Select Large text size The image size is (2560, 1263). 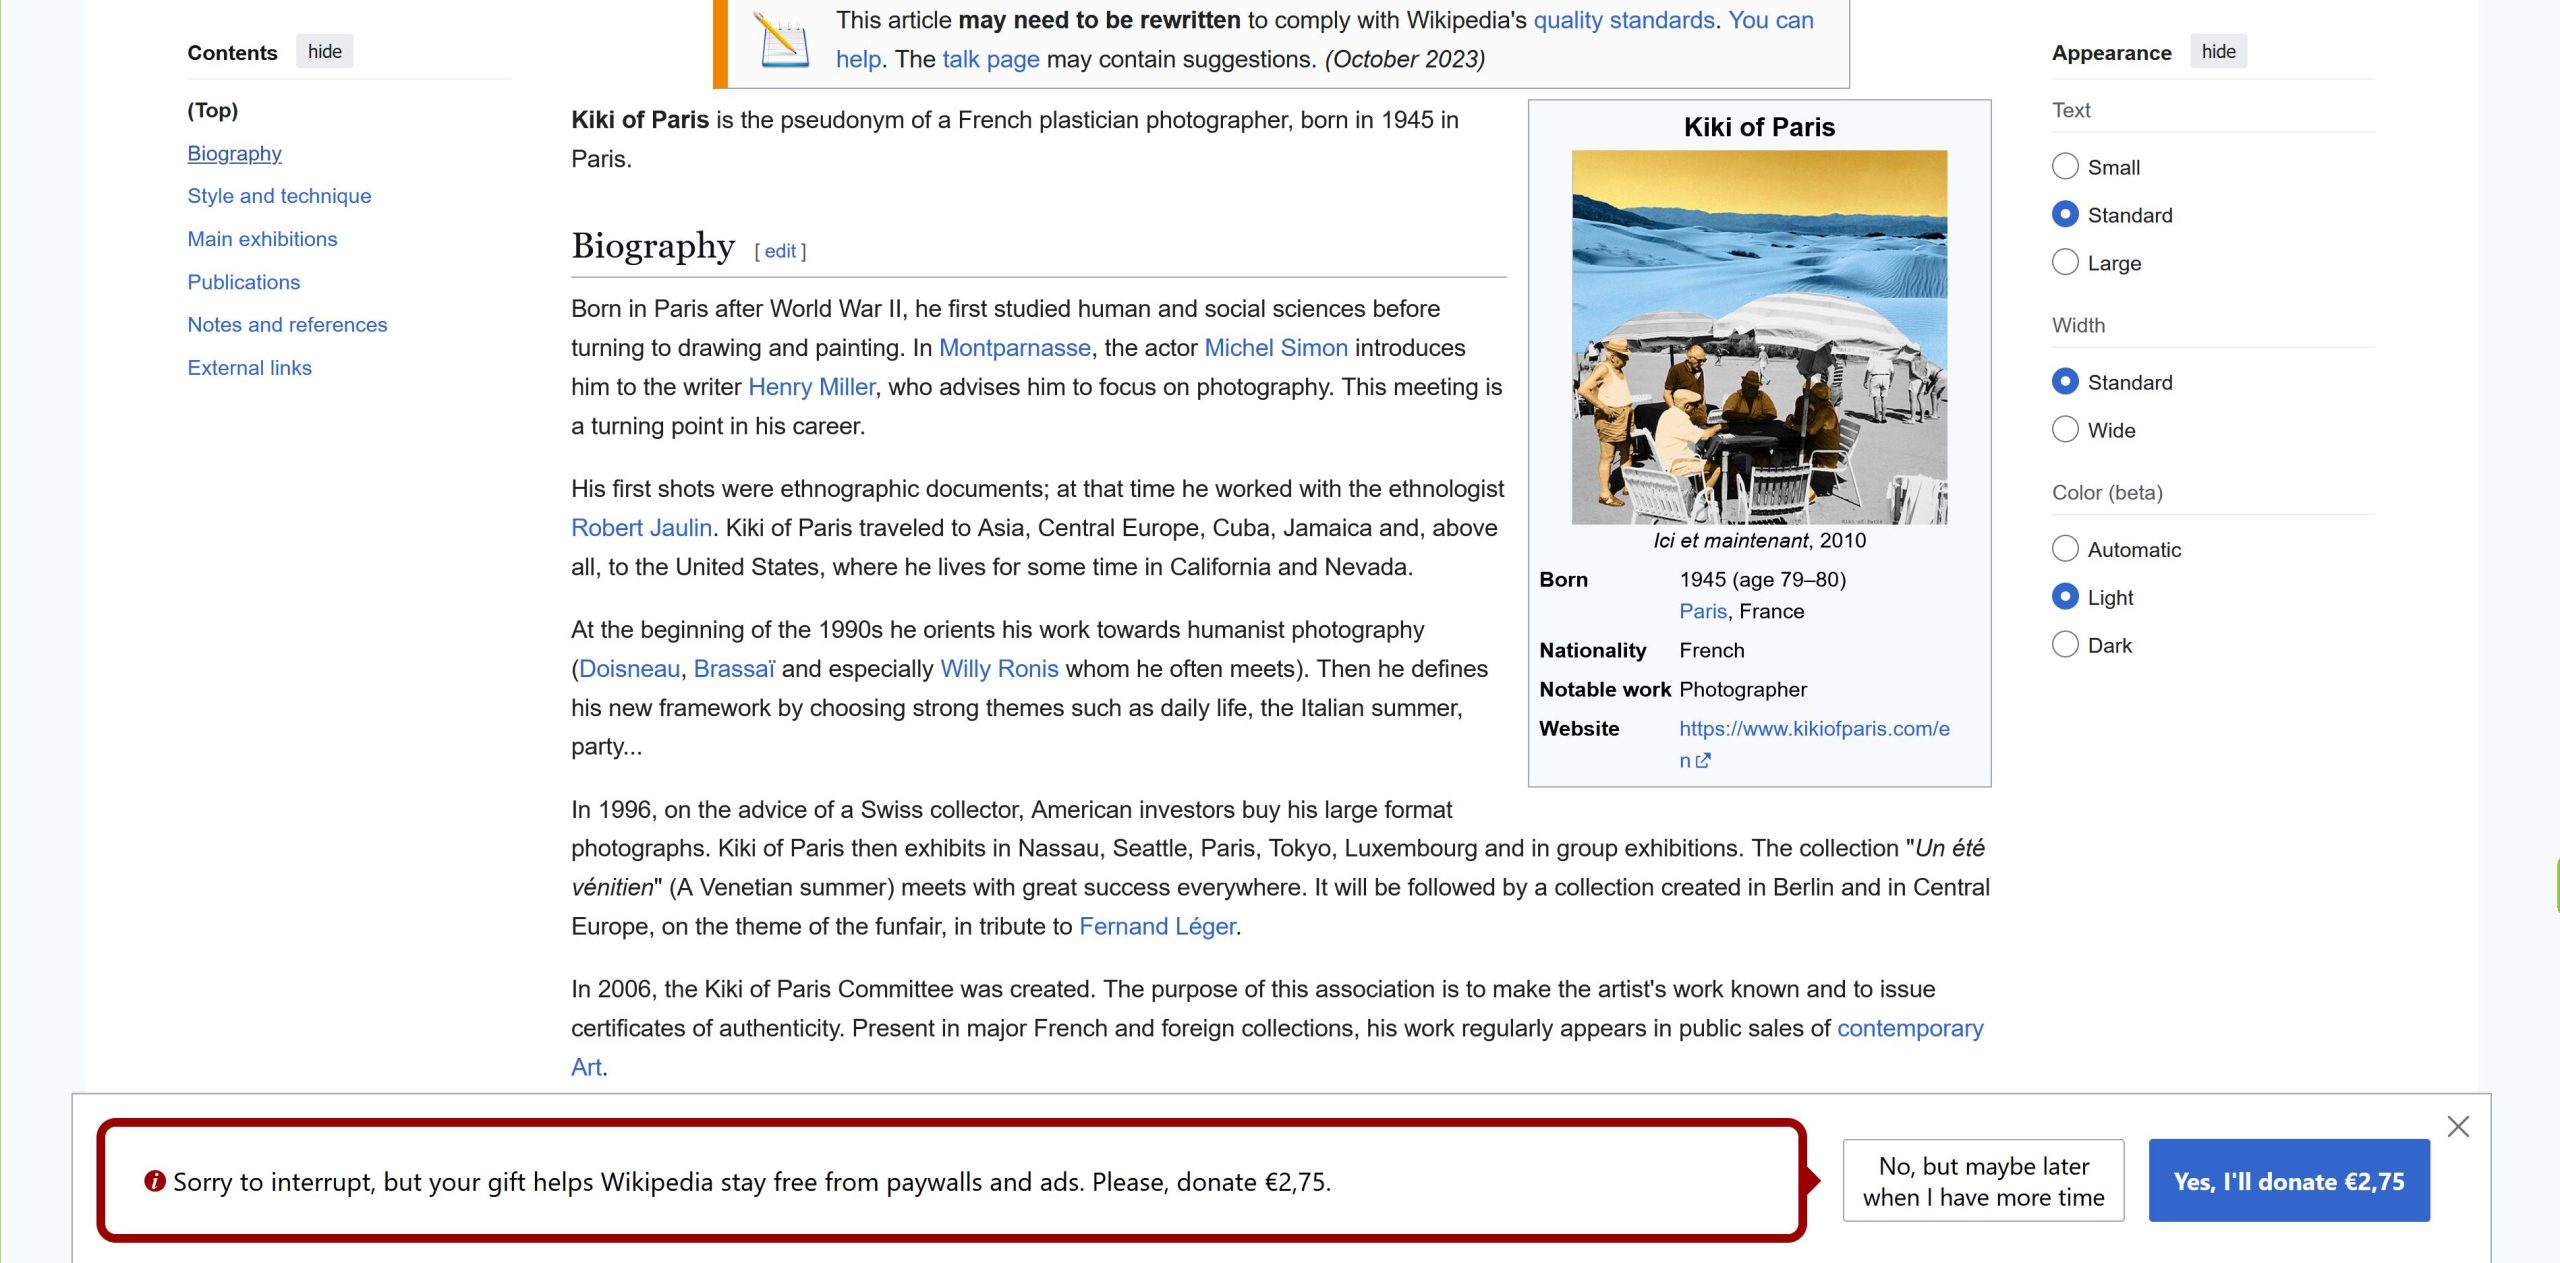point(2065,262)
